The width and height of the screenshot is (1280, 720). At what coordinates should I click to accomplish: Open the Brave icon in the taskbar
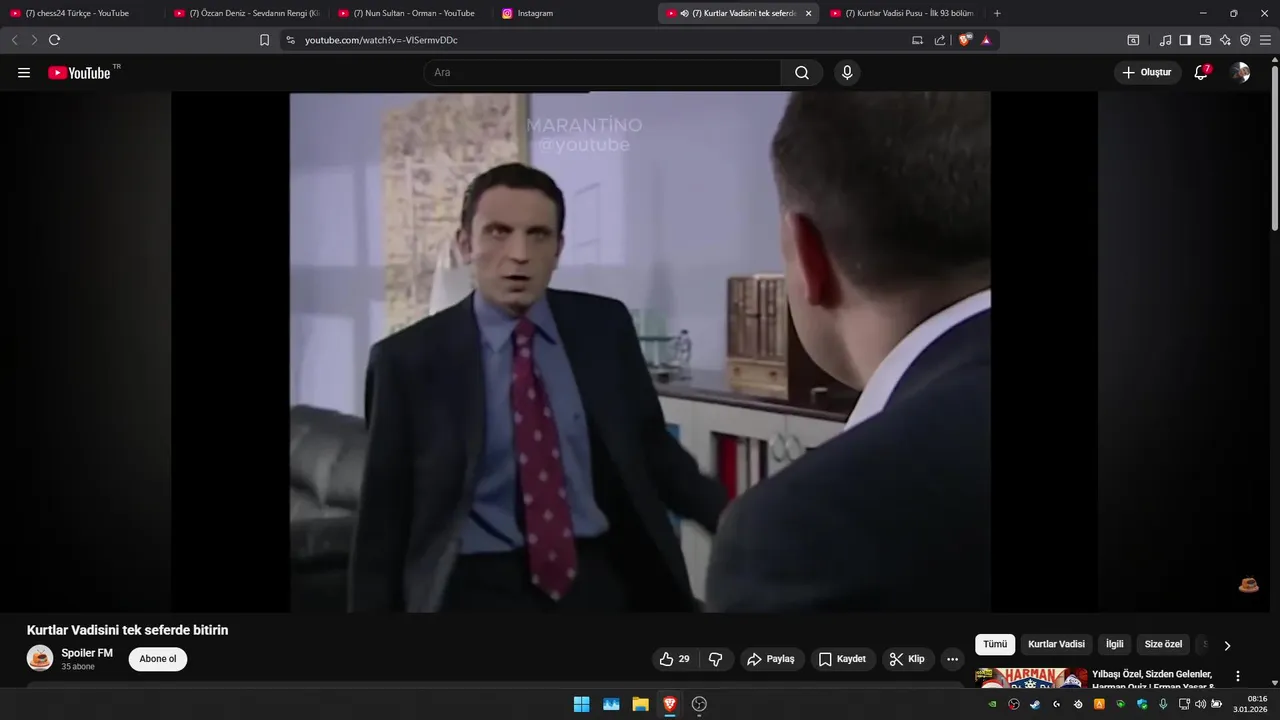tap(670, 704)
